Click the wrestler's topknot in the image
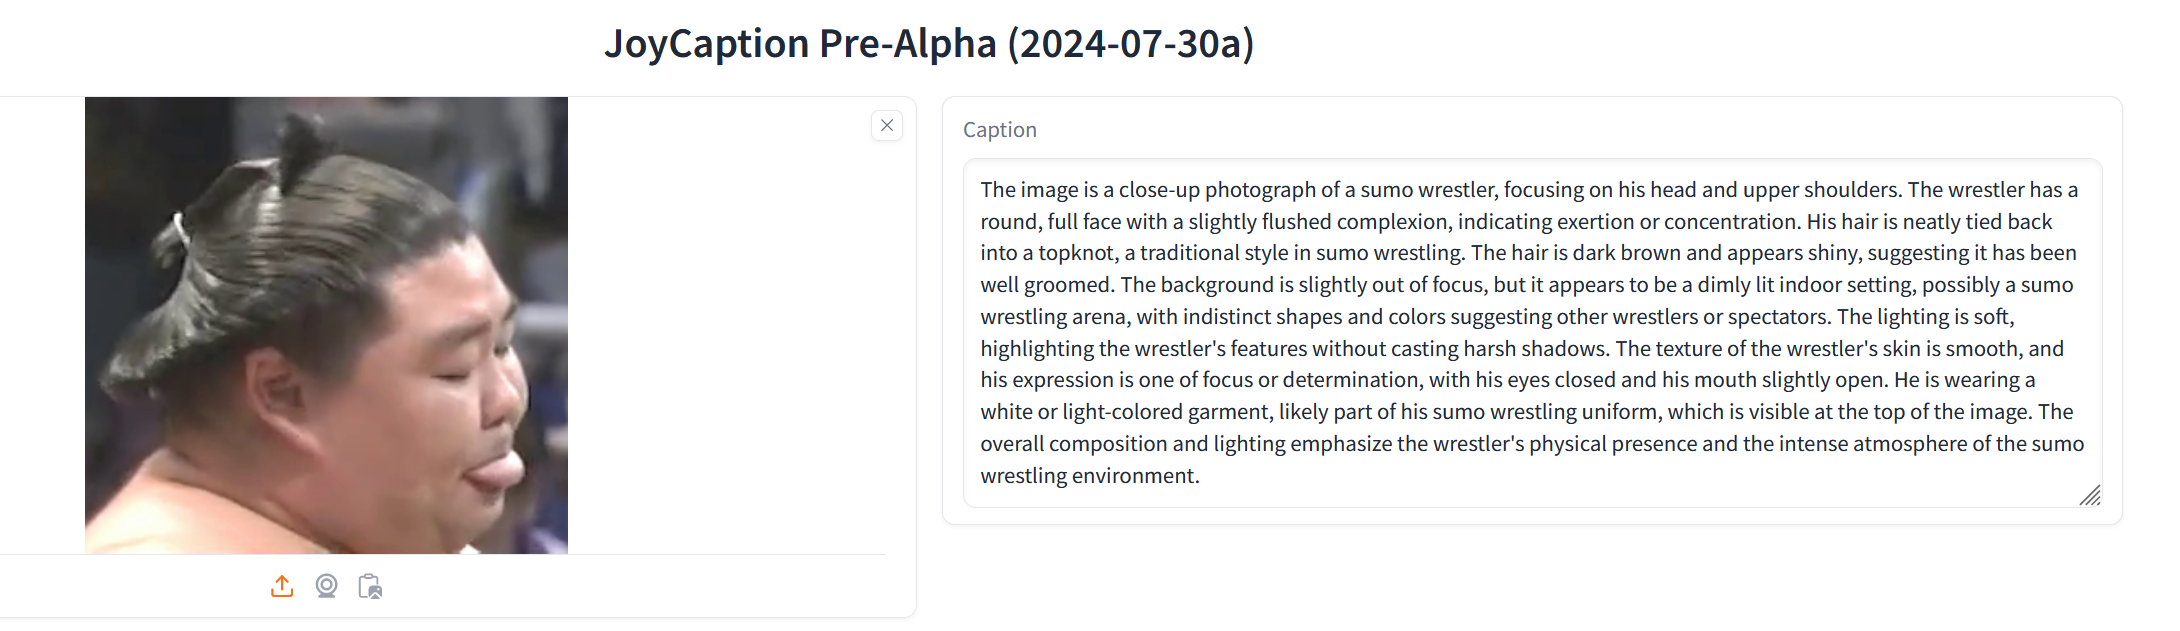 point(300,148)
